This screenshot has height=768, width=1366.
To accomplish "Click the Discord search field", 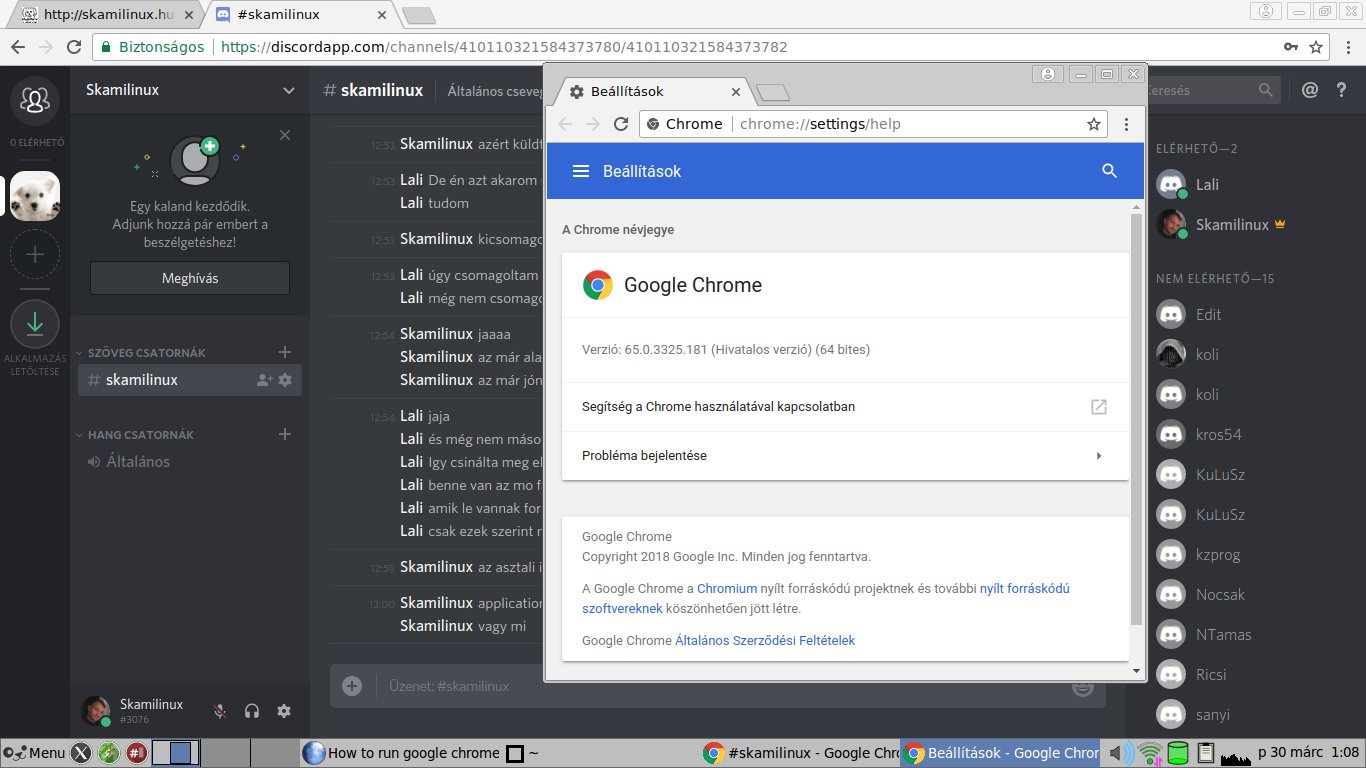I will click(x=1210, y=90).
